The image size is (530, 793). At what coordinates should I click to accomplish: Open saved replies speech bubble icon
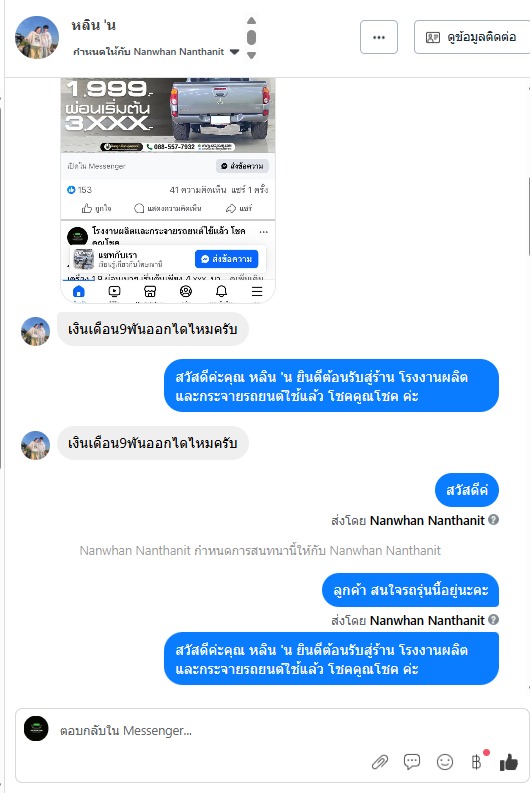point(412,762)
